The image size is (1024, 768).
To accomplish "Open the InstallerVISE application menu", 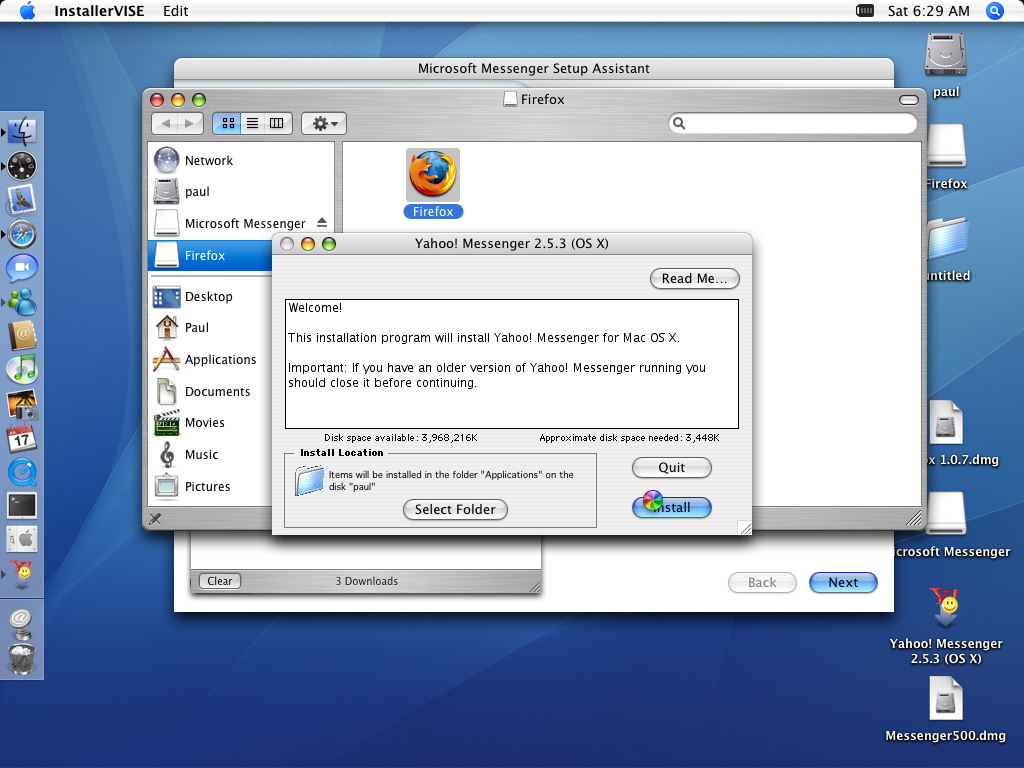I will tap(99, 11).
